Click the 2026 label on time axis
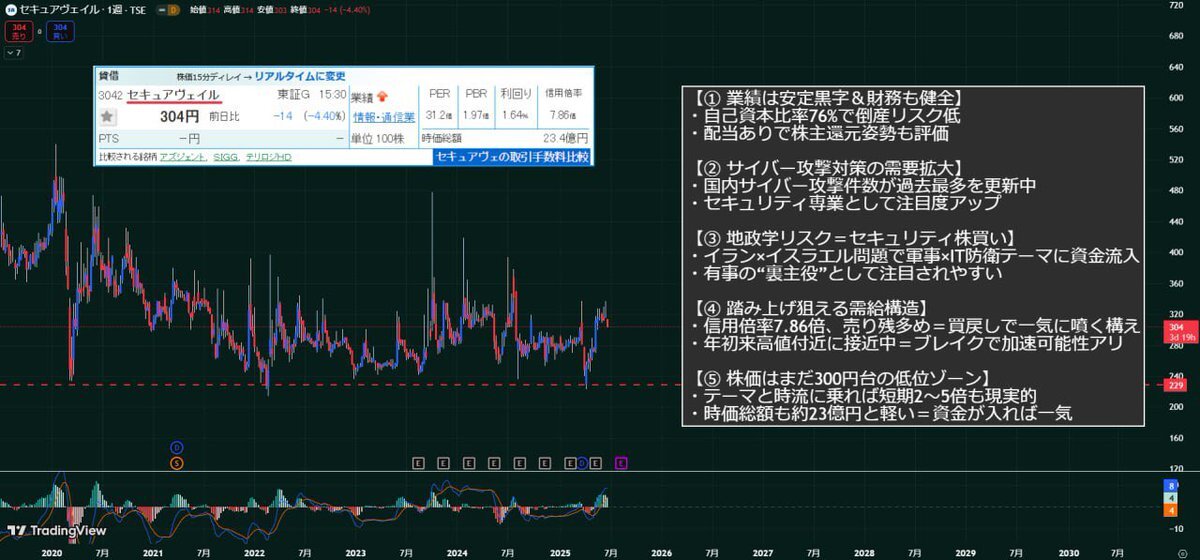 [x=661, y=551]
